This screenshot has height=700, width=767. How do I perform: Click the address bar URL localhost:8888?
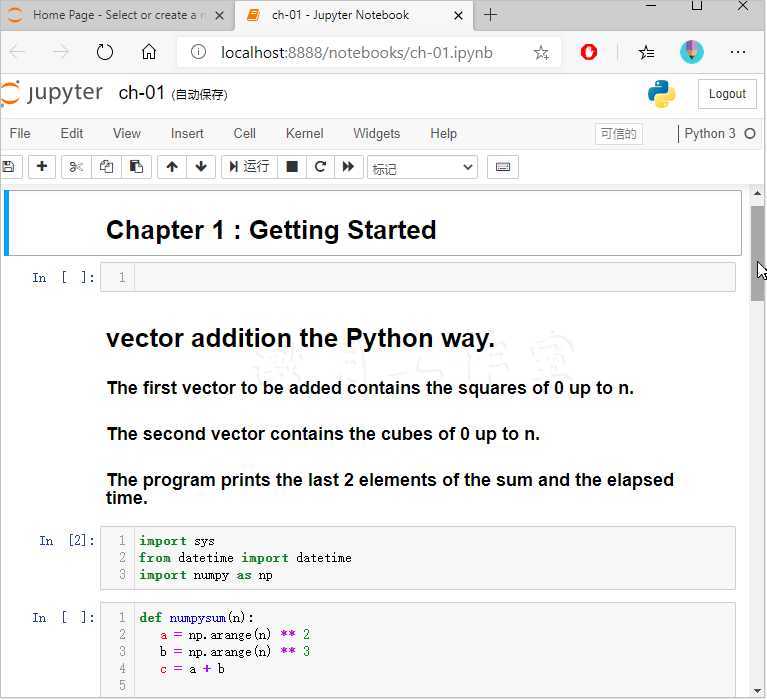pyautogui.click(x=356, y=52)
